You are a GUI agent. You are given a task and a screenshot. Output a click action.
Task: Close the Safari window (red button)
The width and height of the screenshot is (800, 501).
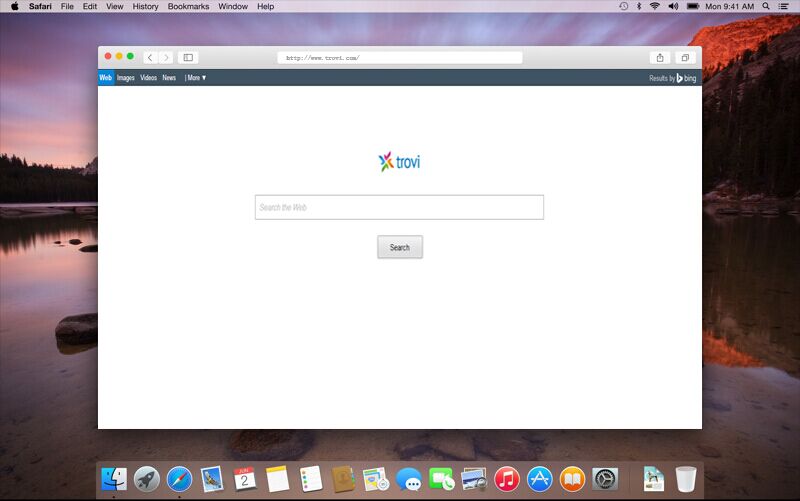108,56
